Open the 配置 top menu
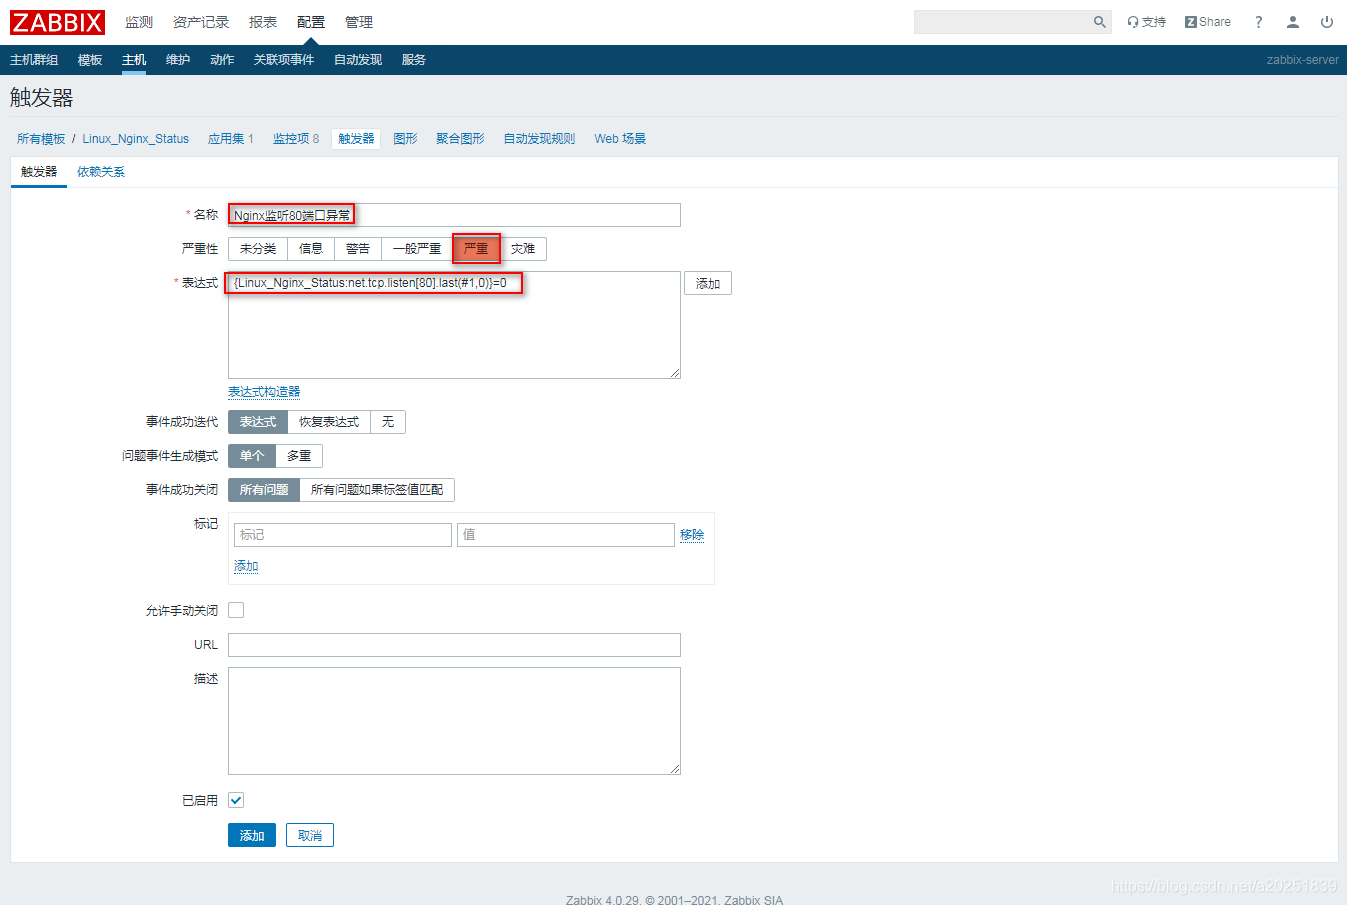The height and width of the screenshot is (905, 1347). pyautogui.click(x=311, y=22)
